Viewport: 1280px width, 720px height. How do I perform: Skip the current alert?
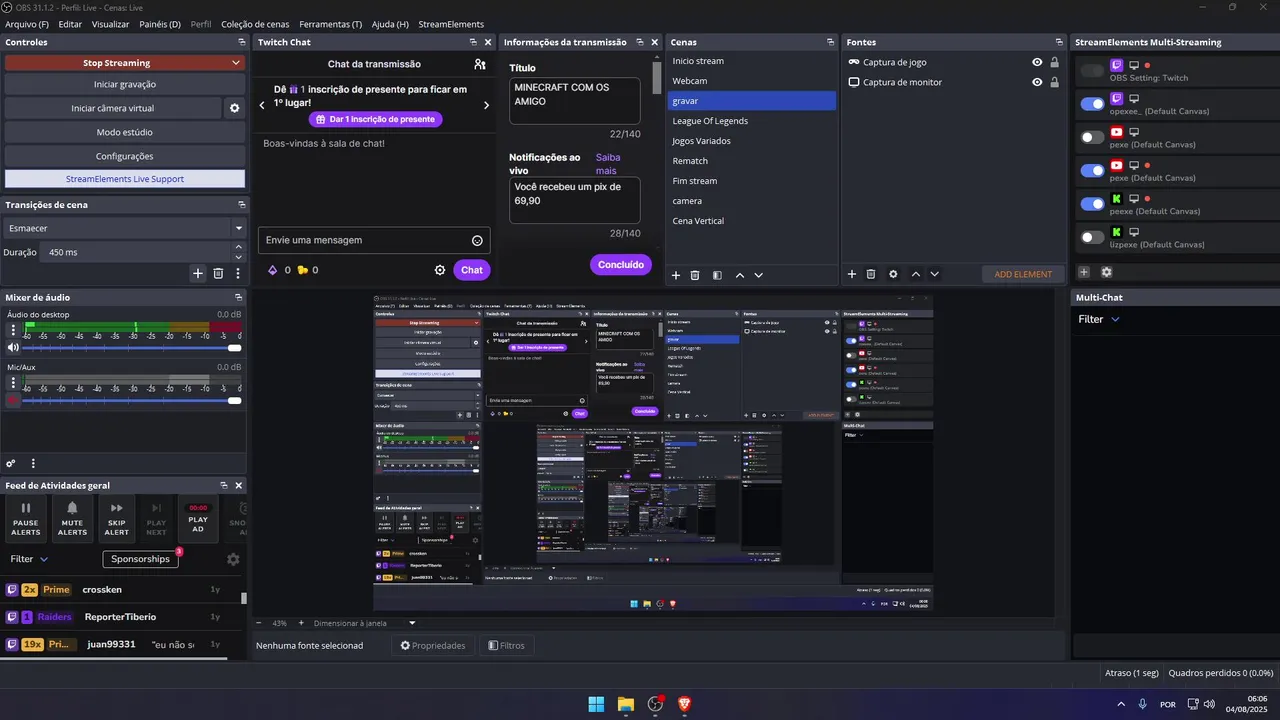pos(116,518)
